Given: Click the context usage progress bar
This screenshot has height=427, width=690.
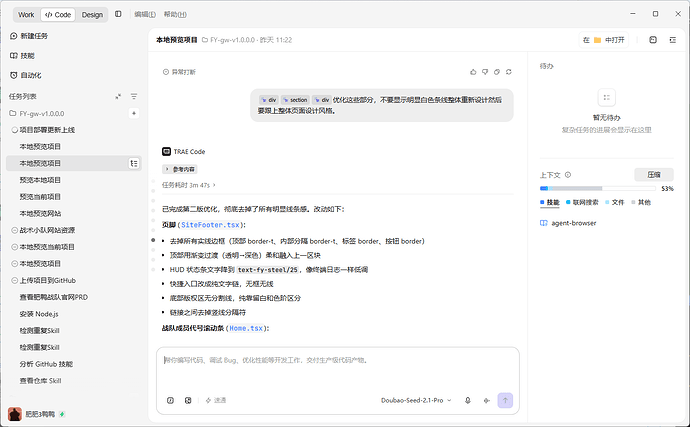Looking at the screenshot, I should coord(598,188).
